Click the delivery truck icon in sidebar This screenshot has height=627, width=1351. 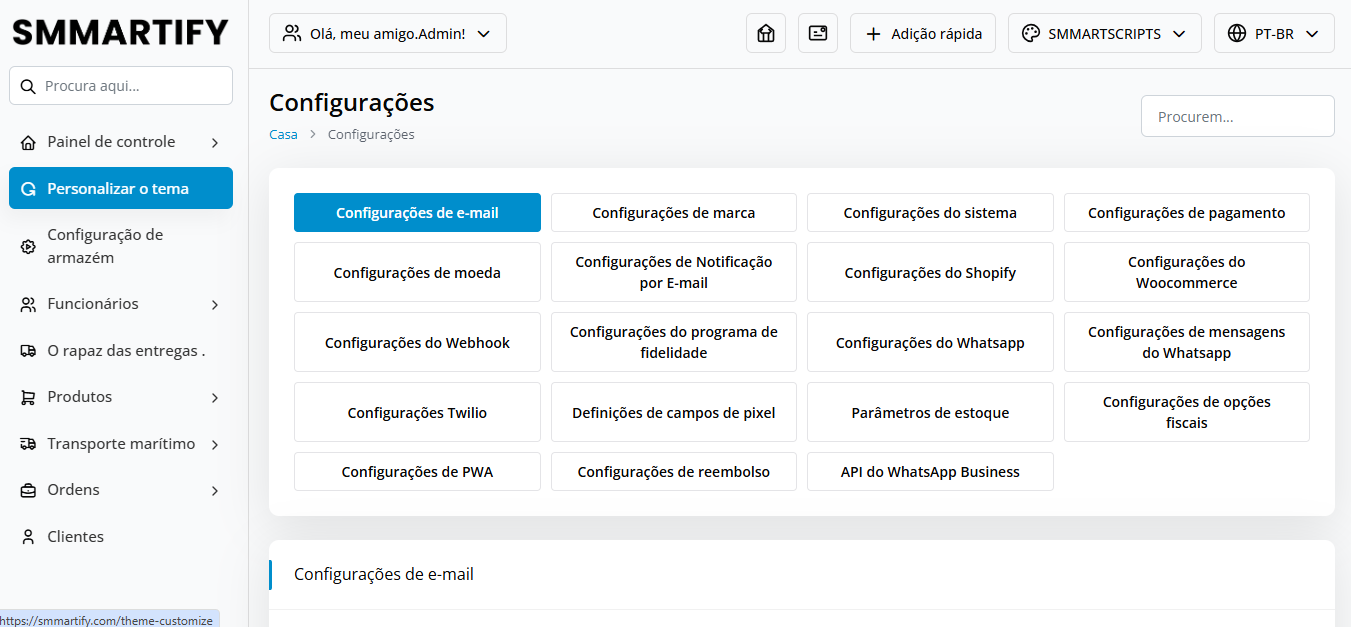(x=28, y=351)
